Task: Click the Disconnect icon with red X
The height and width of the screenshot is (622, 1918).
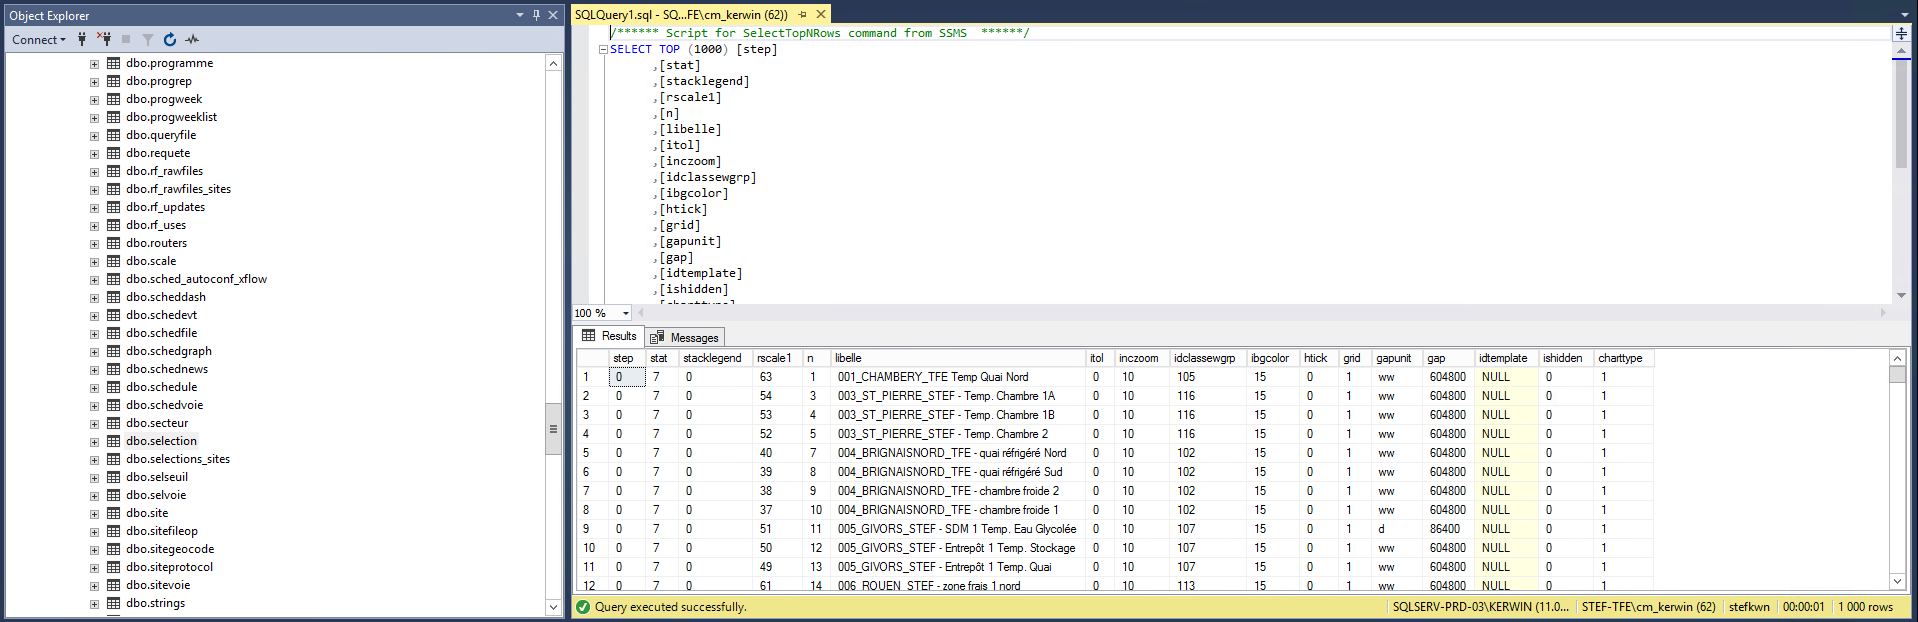Action: click(104, 39)
